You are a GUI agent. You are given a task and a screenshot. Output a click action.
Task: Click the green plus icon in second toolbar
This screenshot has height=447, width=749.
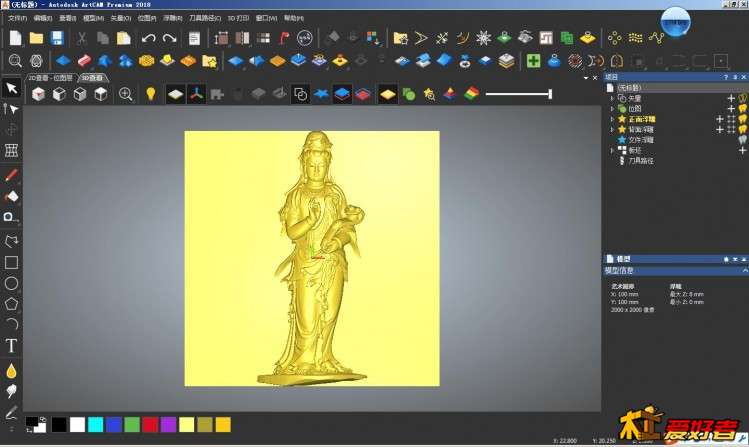[x=534, y=61]
